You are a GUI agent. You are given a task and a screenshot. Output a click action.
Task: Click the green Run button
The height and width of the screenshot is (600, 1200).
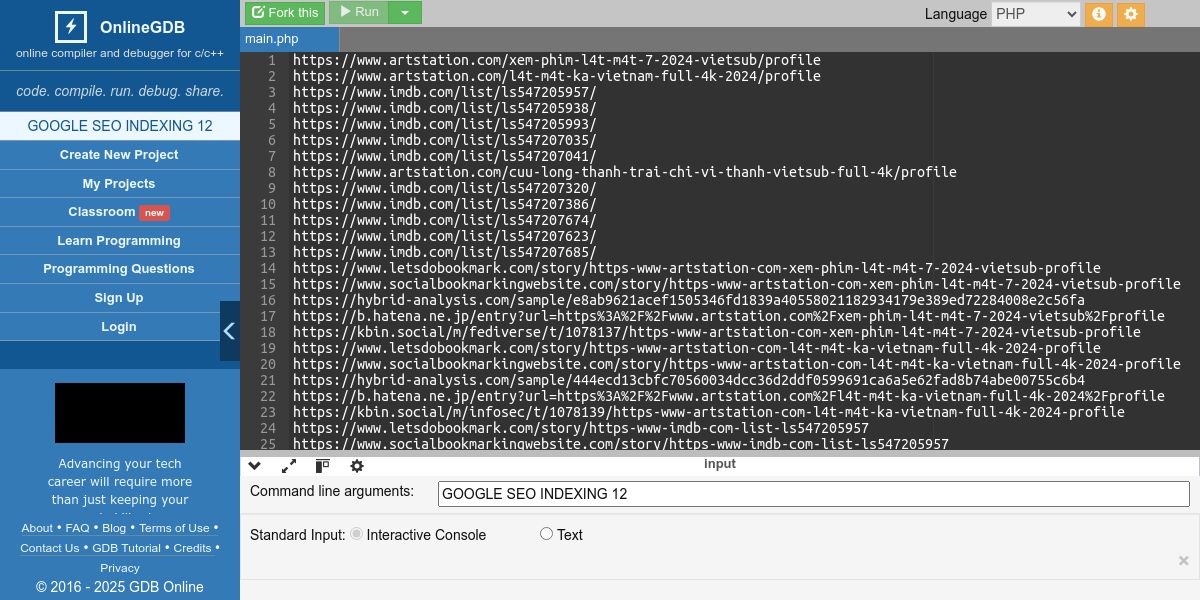click(358, 13)
